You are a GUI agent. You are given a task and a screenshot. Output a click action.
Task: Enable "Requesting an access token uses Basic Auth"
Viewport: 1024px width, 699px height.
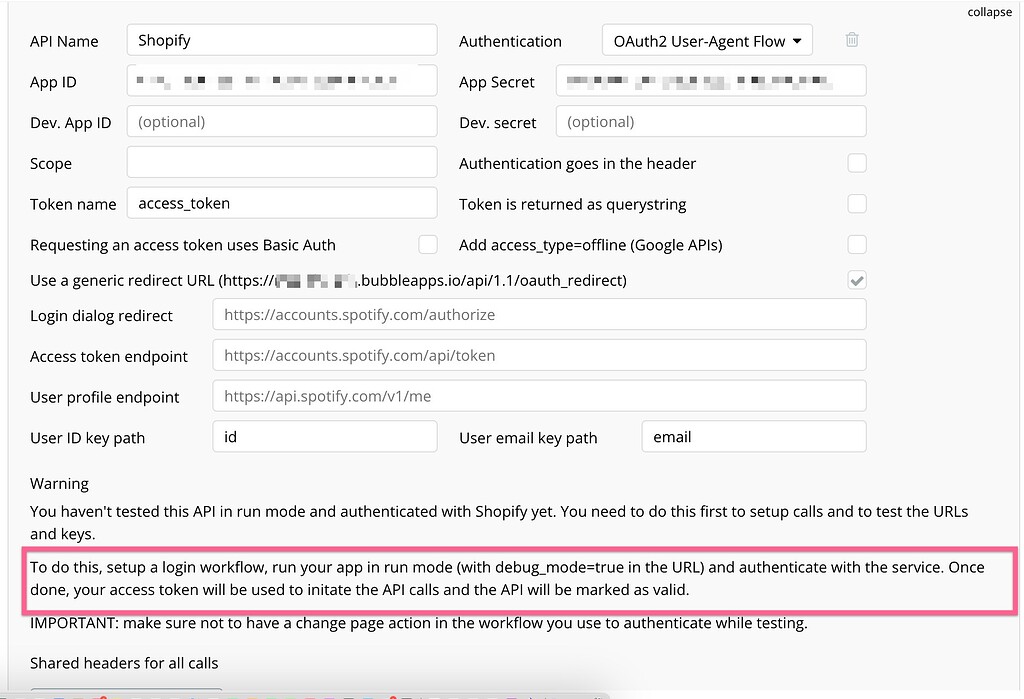[428, 244]
